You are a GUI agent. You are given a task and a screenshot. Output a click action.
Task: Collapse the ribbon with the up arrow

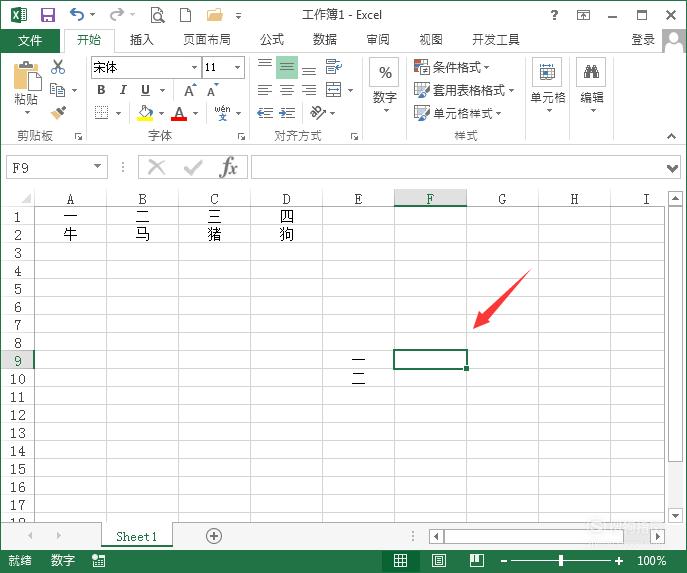click(x=671, y=136)
